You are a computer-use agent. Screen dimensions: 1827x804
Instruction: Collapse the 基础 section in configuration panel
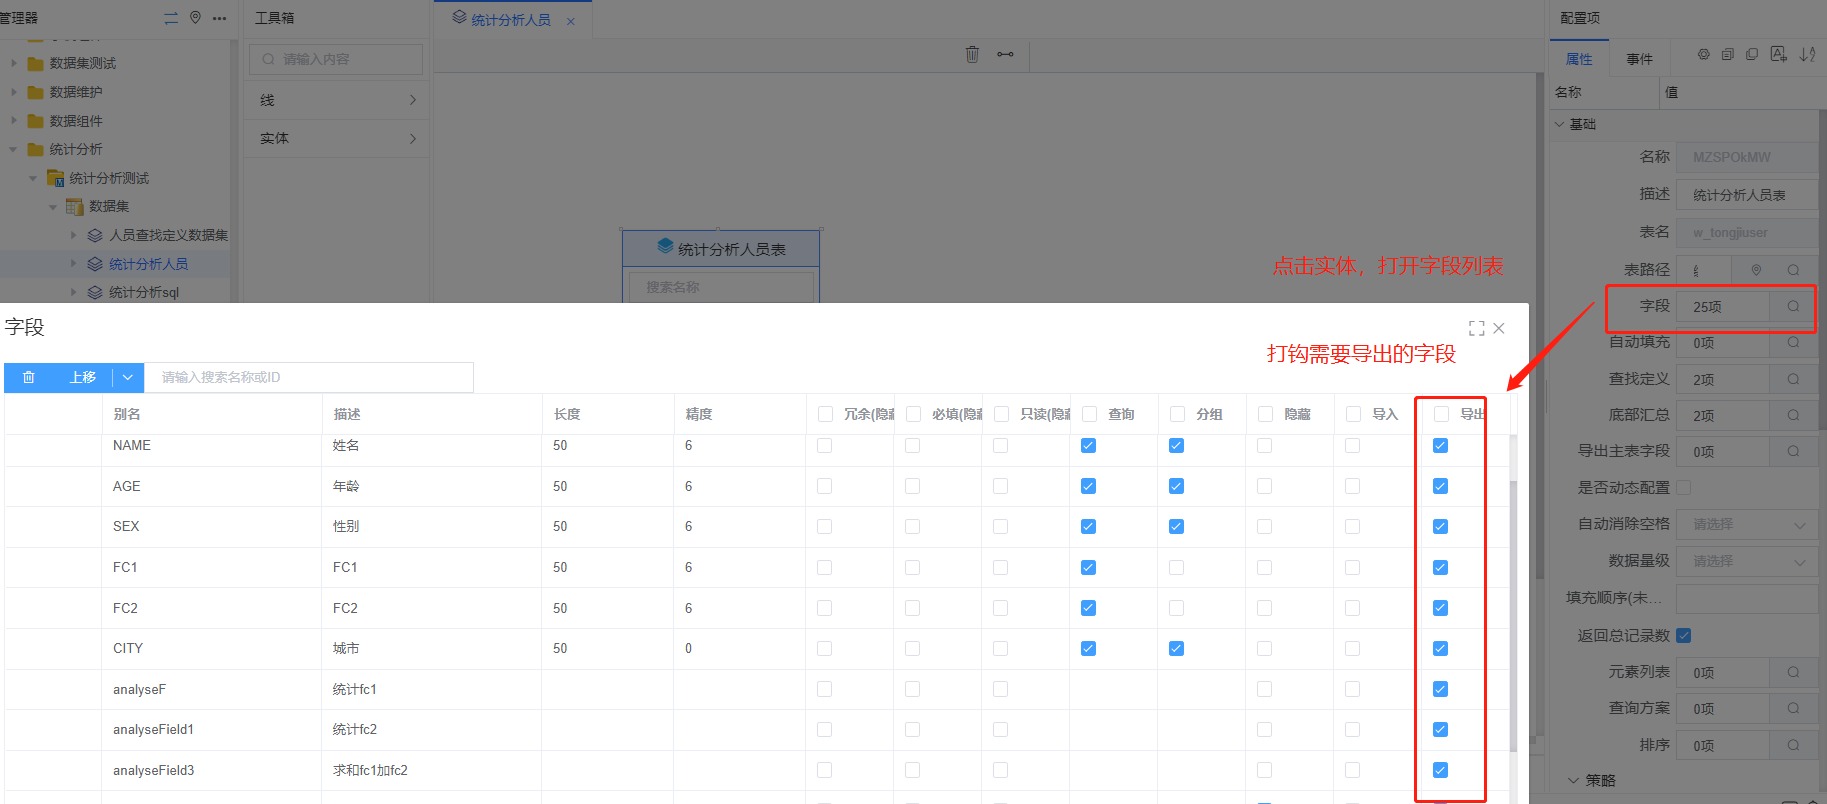1560,124
